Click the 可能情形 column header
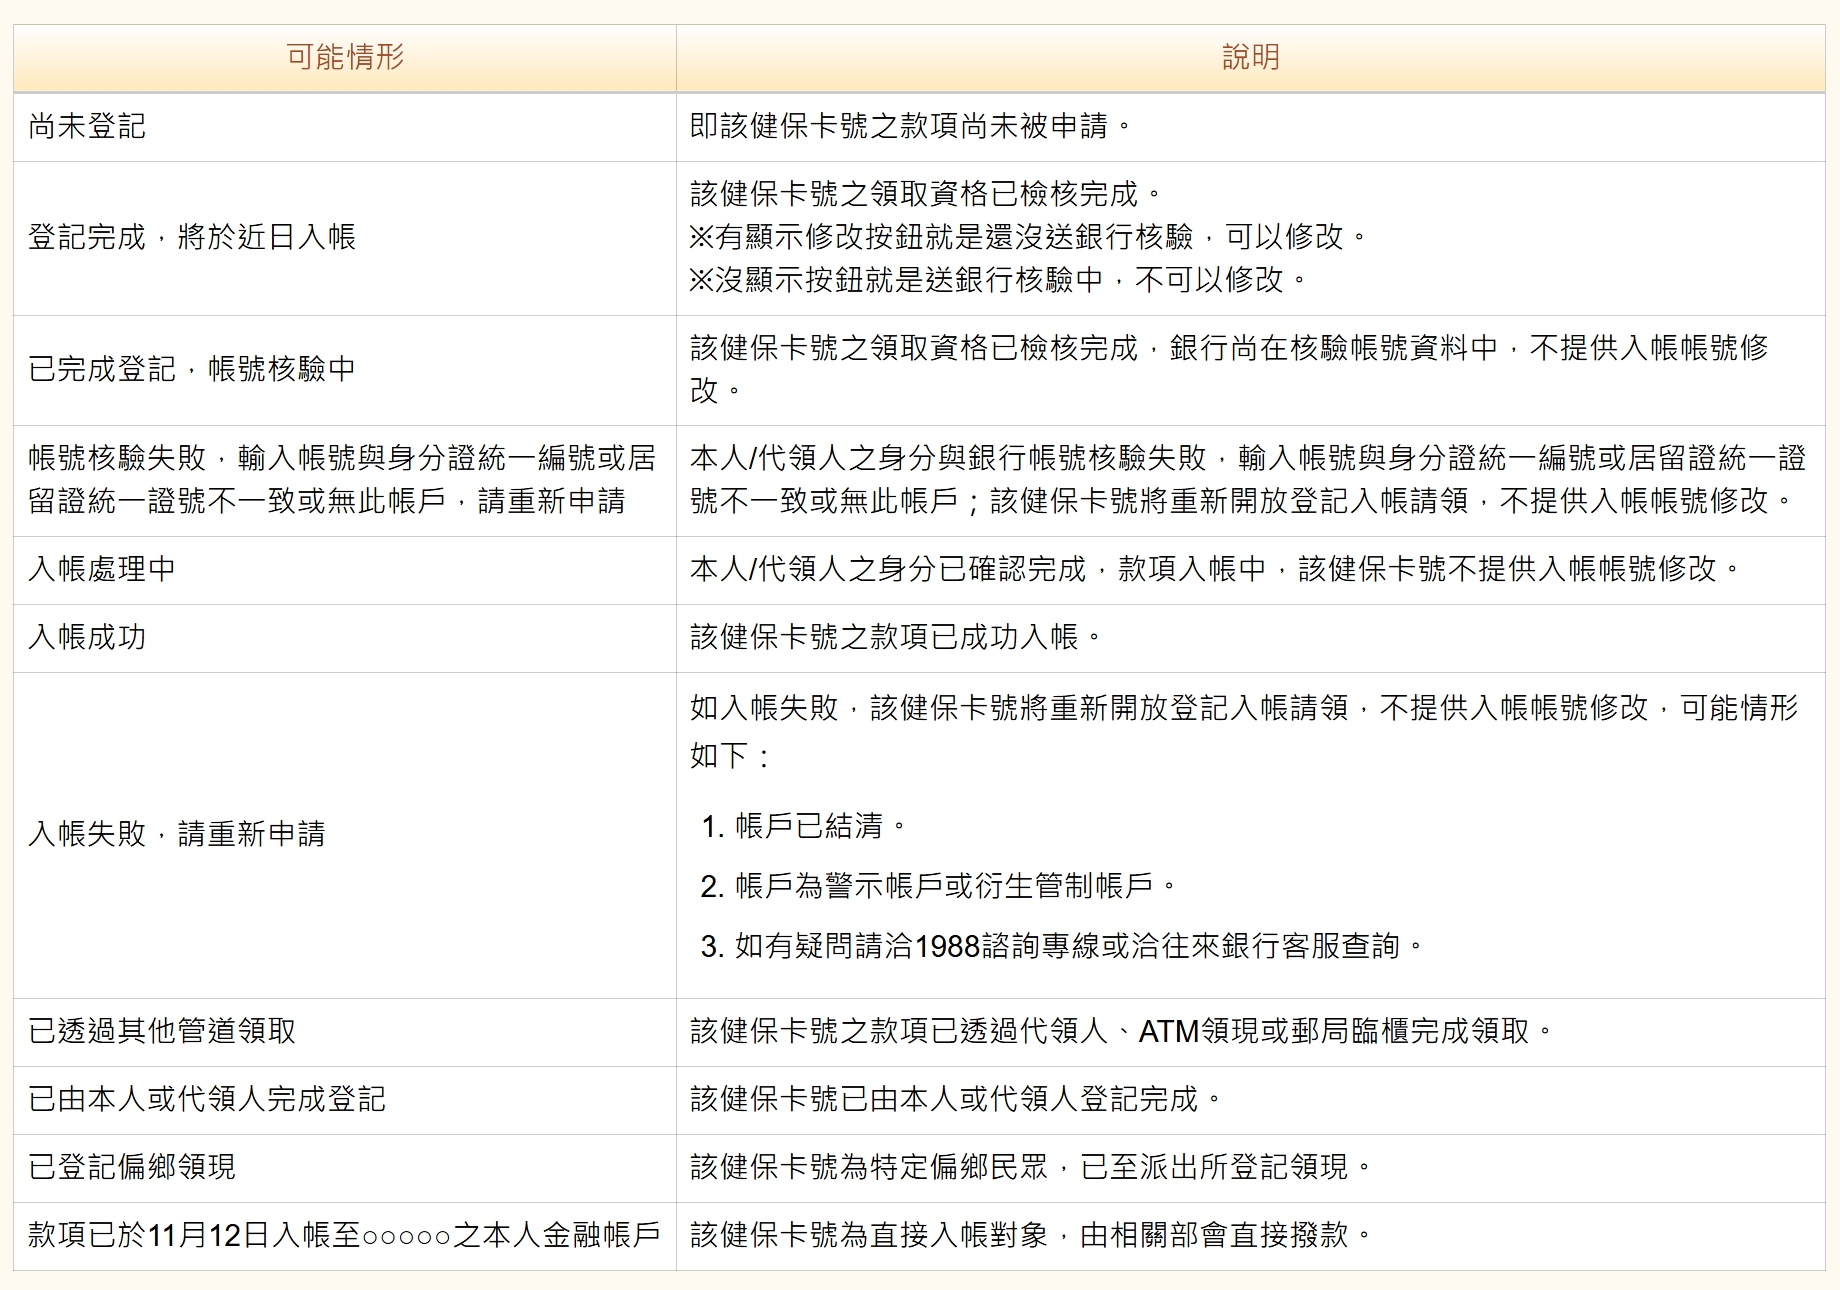1840x1290 pixels. pyautogui.click(x=345, y=57)
